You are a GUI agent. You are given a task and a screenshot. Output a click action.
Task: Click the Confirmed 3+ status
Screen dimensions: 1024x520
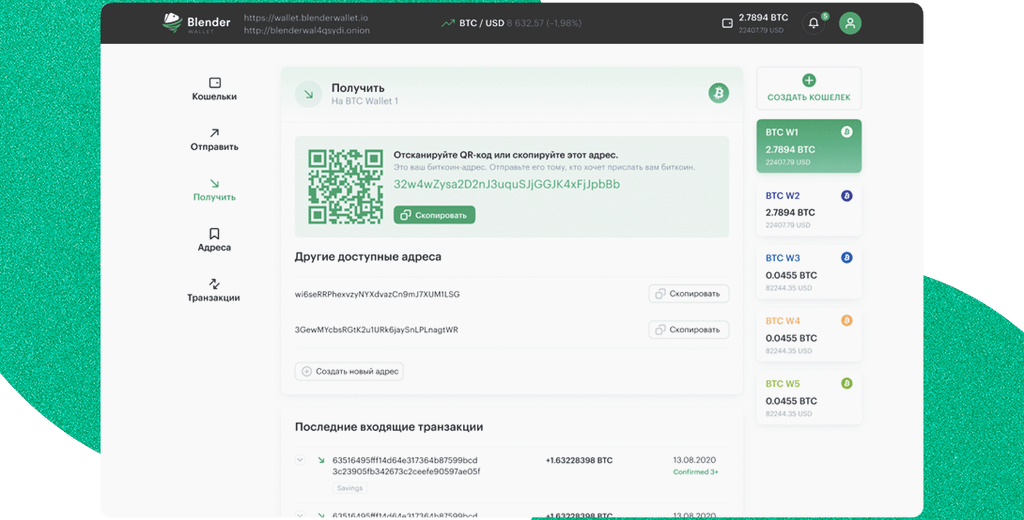click(x=696, y=472)
